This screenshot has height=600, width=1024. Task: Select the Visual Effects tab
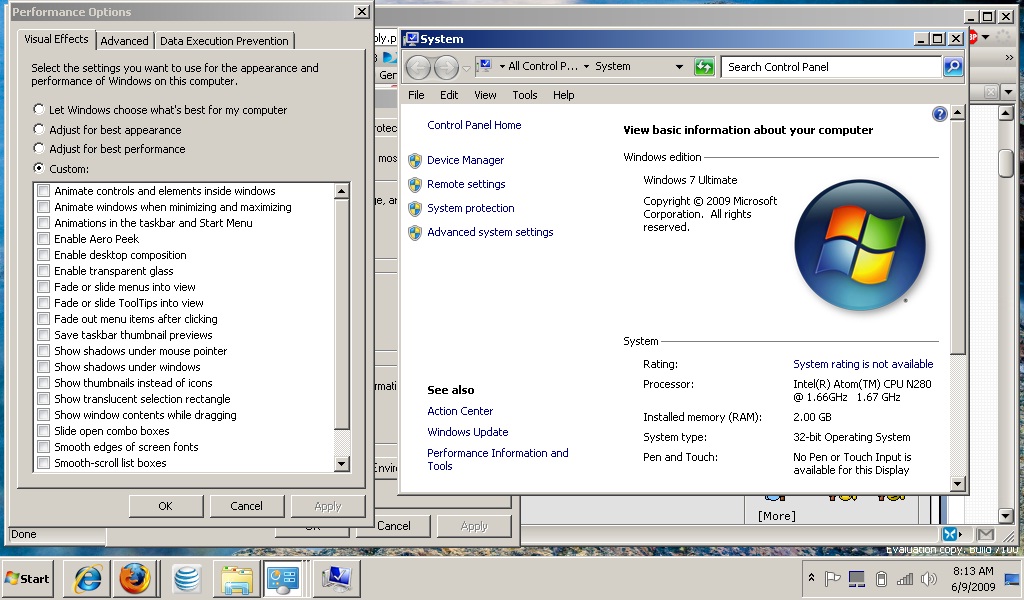coord(56,39)
